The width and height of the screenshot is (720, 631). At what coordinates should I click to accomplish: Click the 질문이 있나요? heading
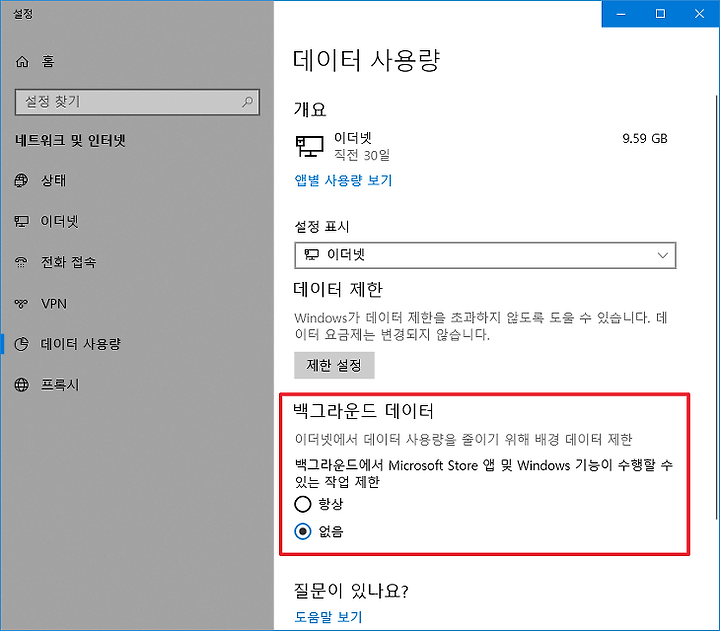[x=351, y=591]
